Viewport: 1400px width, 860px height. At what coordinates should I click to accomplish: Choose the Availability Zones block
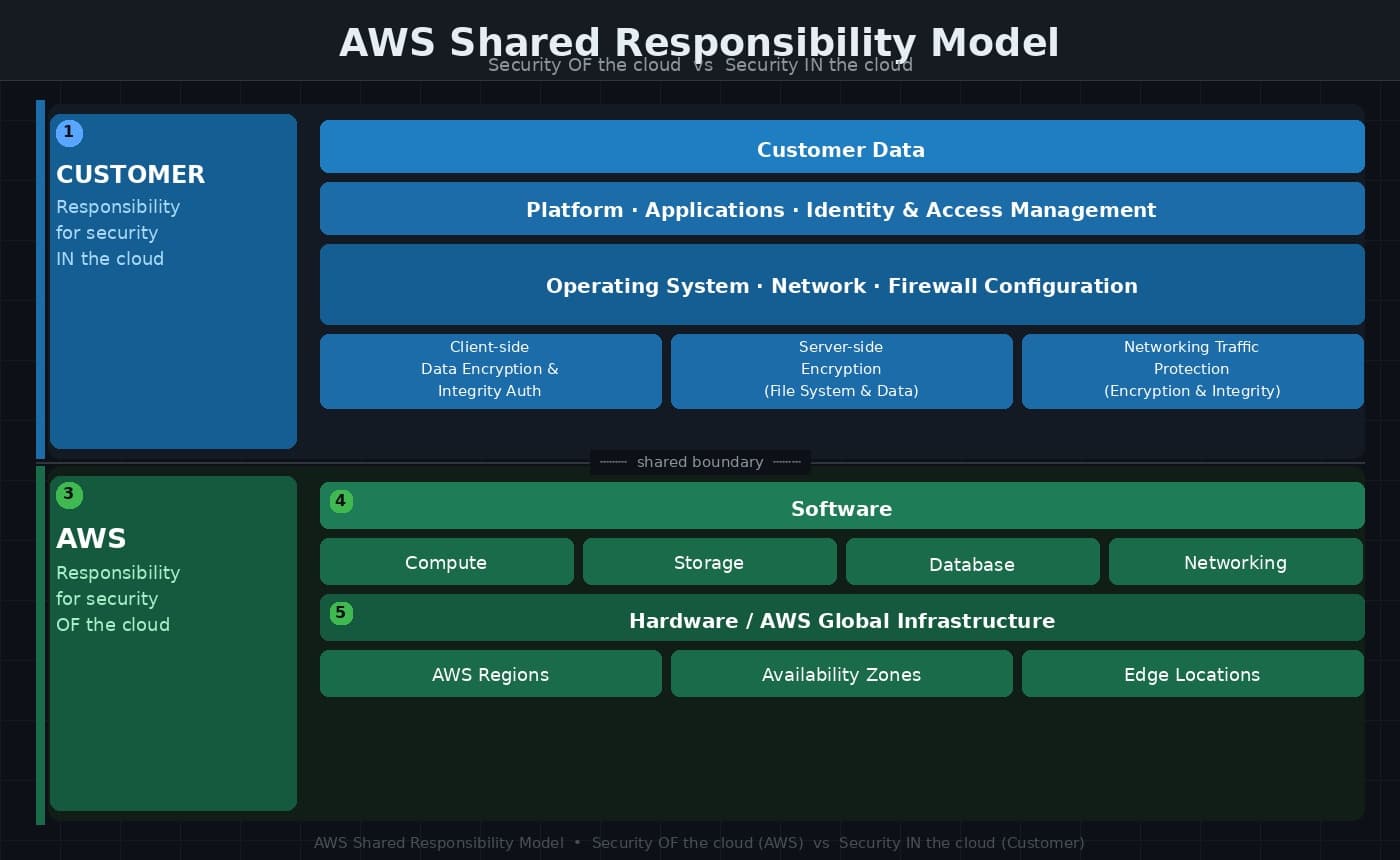pos(841,674)
